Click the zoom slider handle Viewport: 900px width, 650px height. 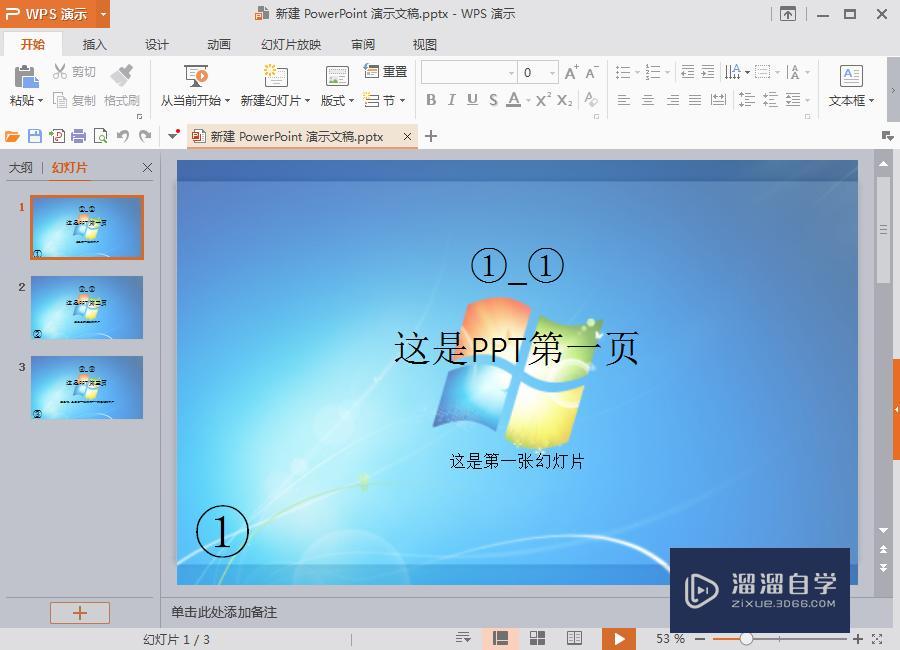(746, 638)
